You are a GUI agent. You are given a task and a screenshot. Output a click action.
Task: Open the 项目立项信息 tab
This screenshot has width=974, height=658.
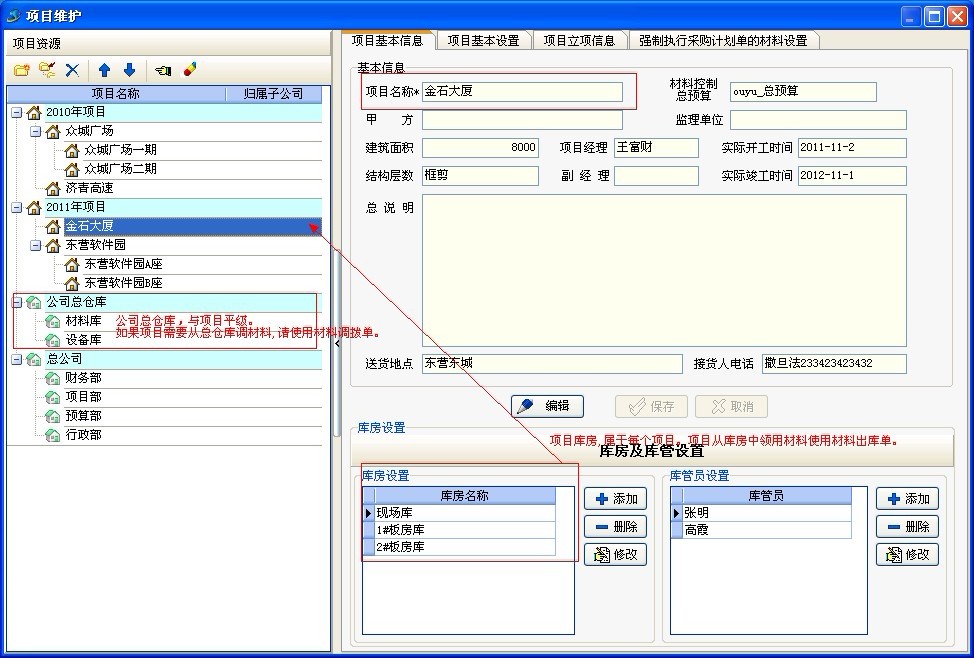click(579, 41)
